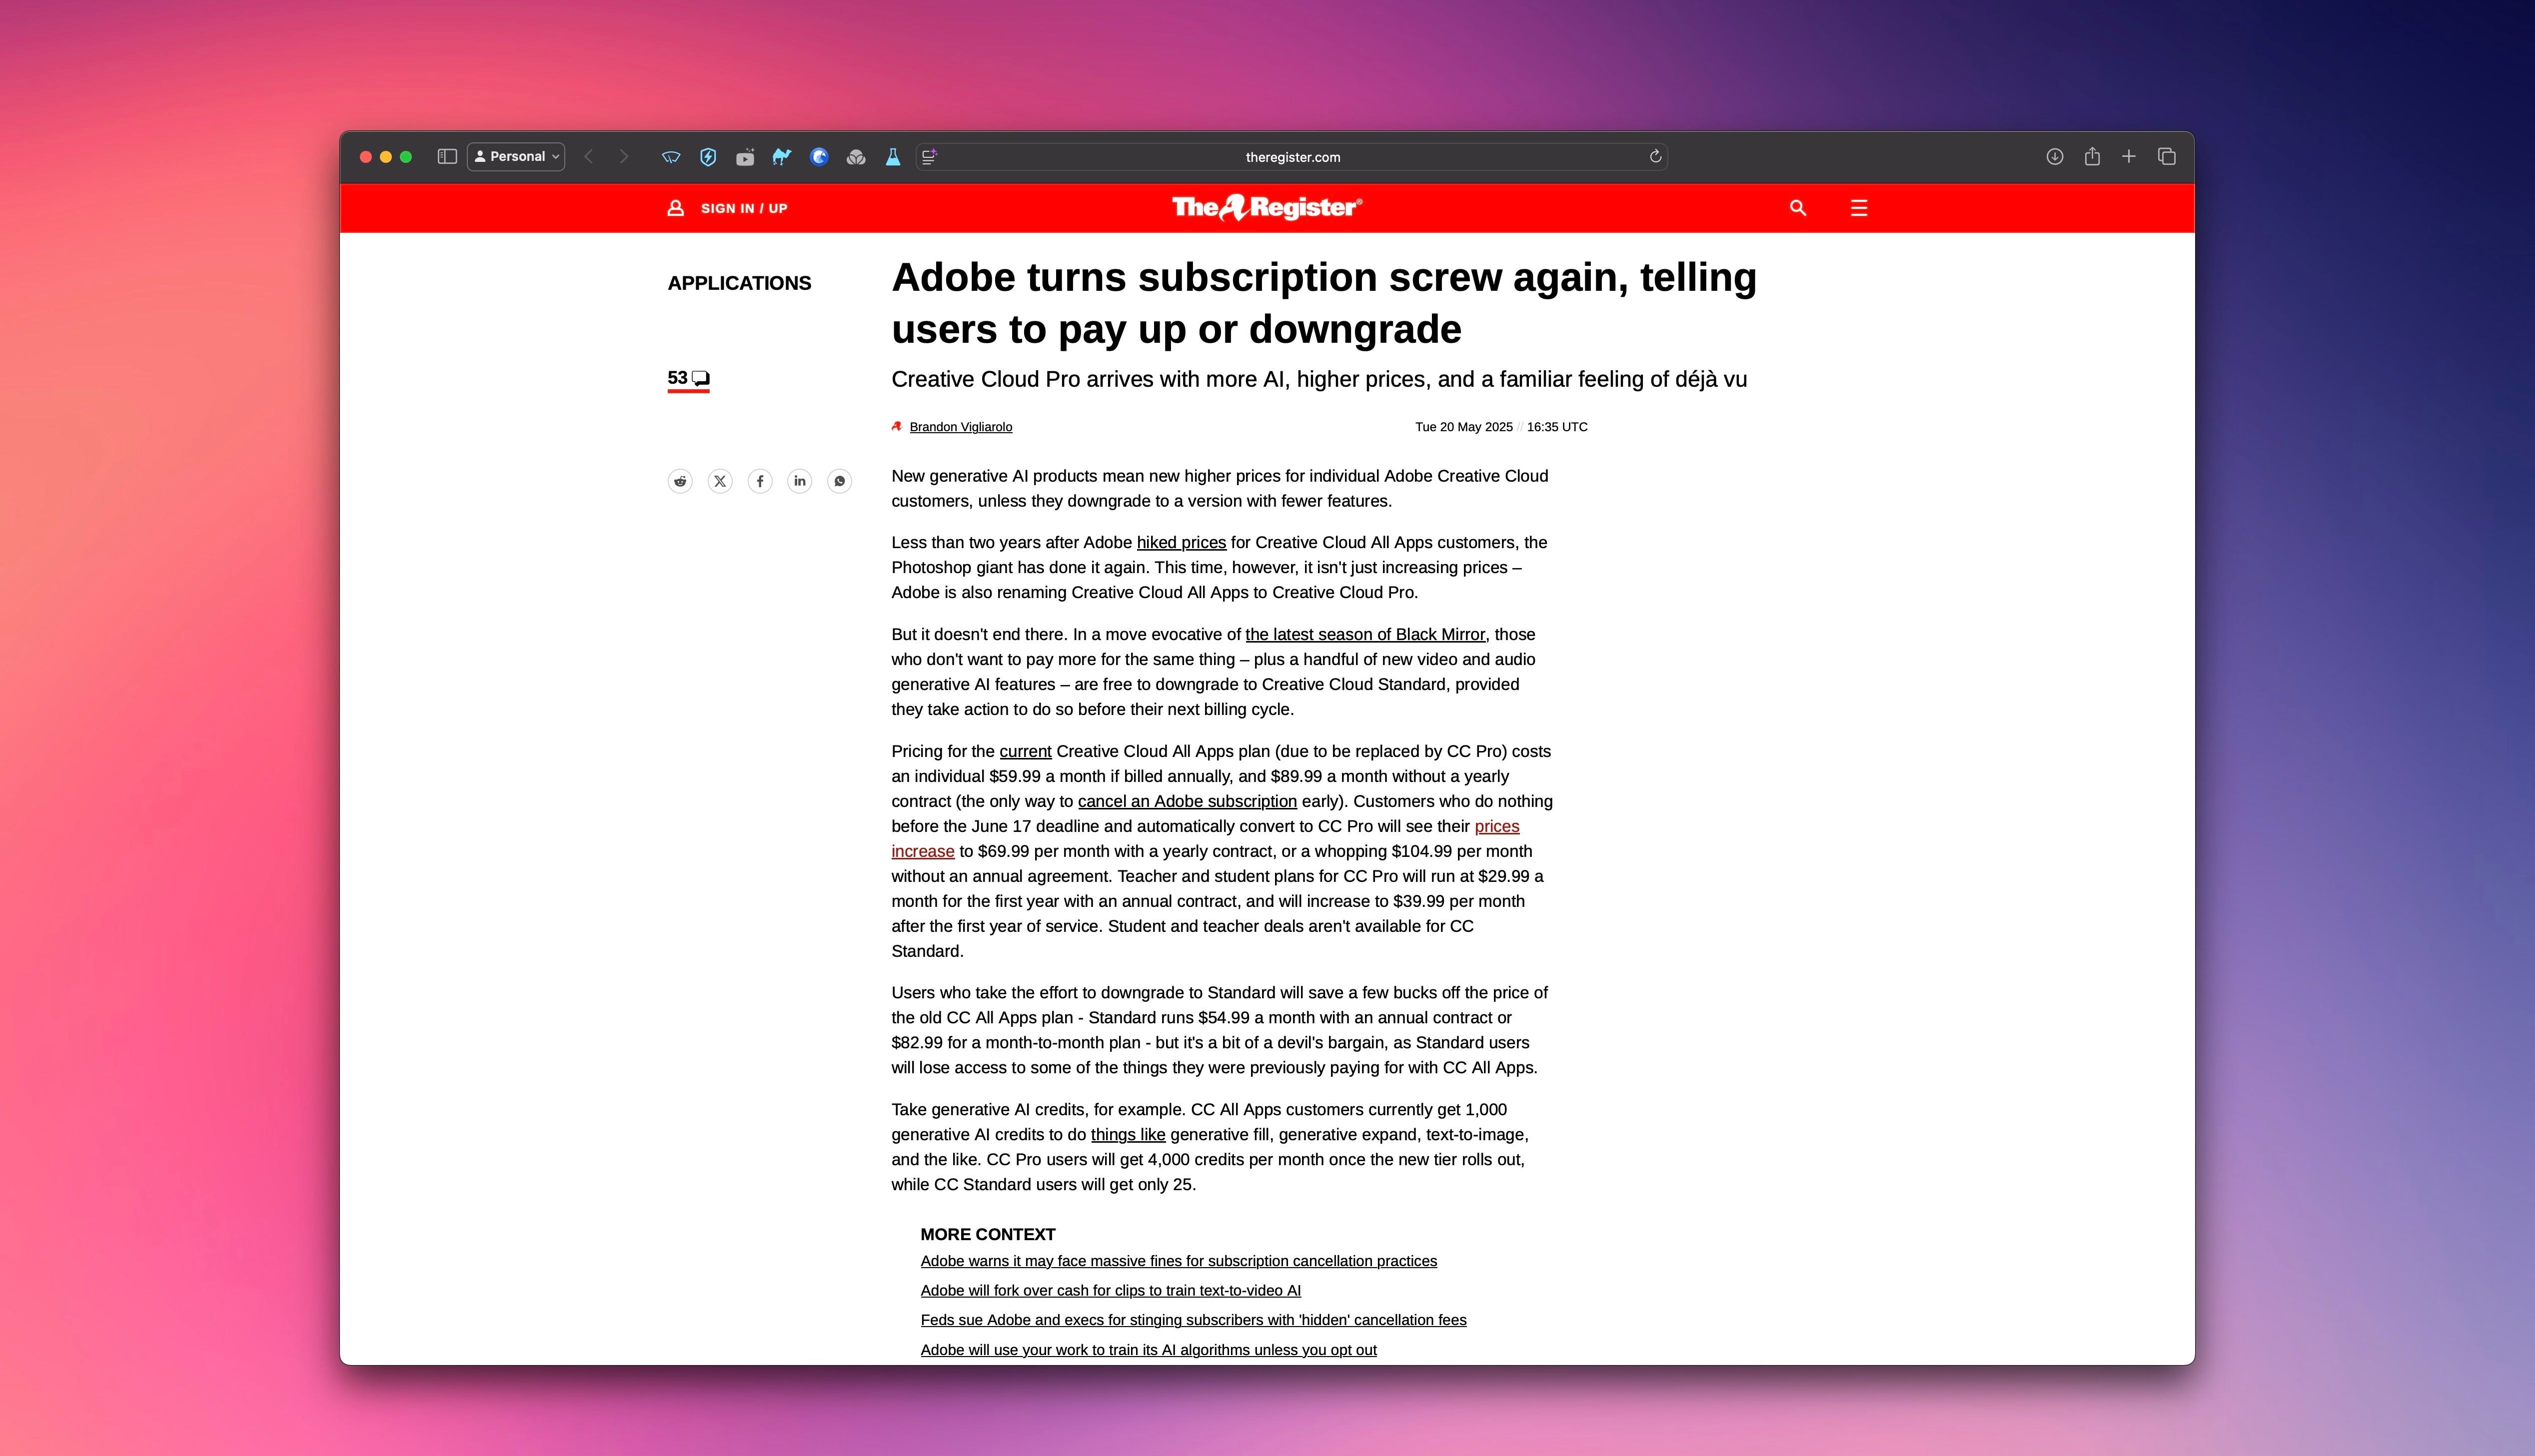
Task: Follow the 'things like' link
Action: [1128, 1134]
